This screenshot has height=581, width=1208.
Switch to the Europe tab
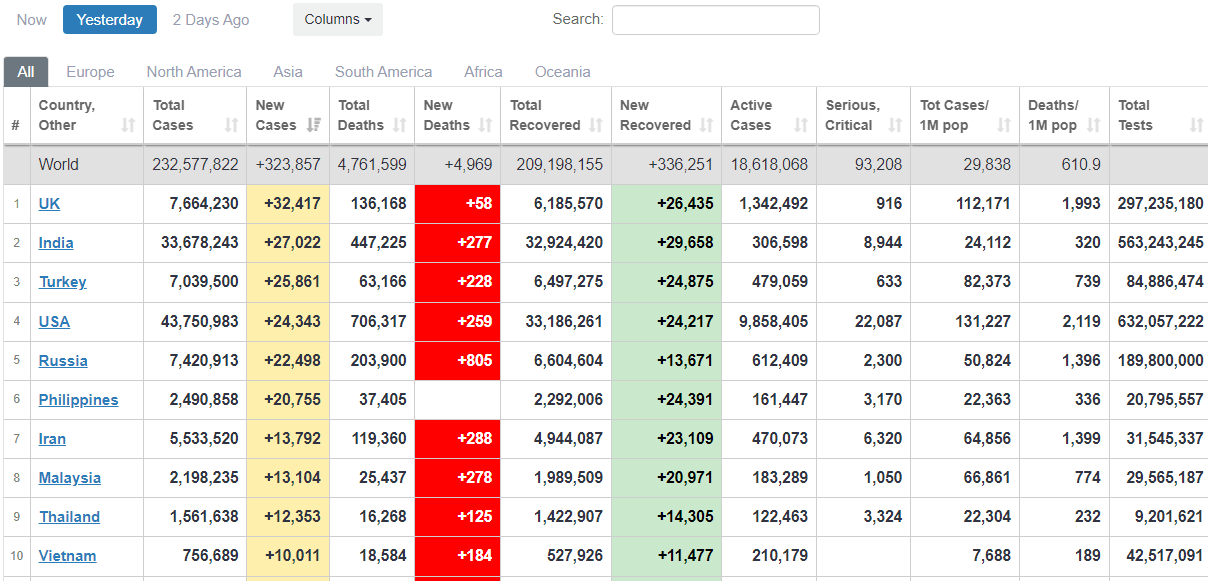pyautogui.click(x=90, y=72)
